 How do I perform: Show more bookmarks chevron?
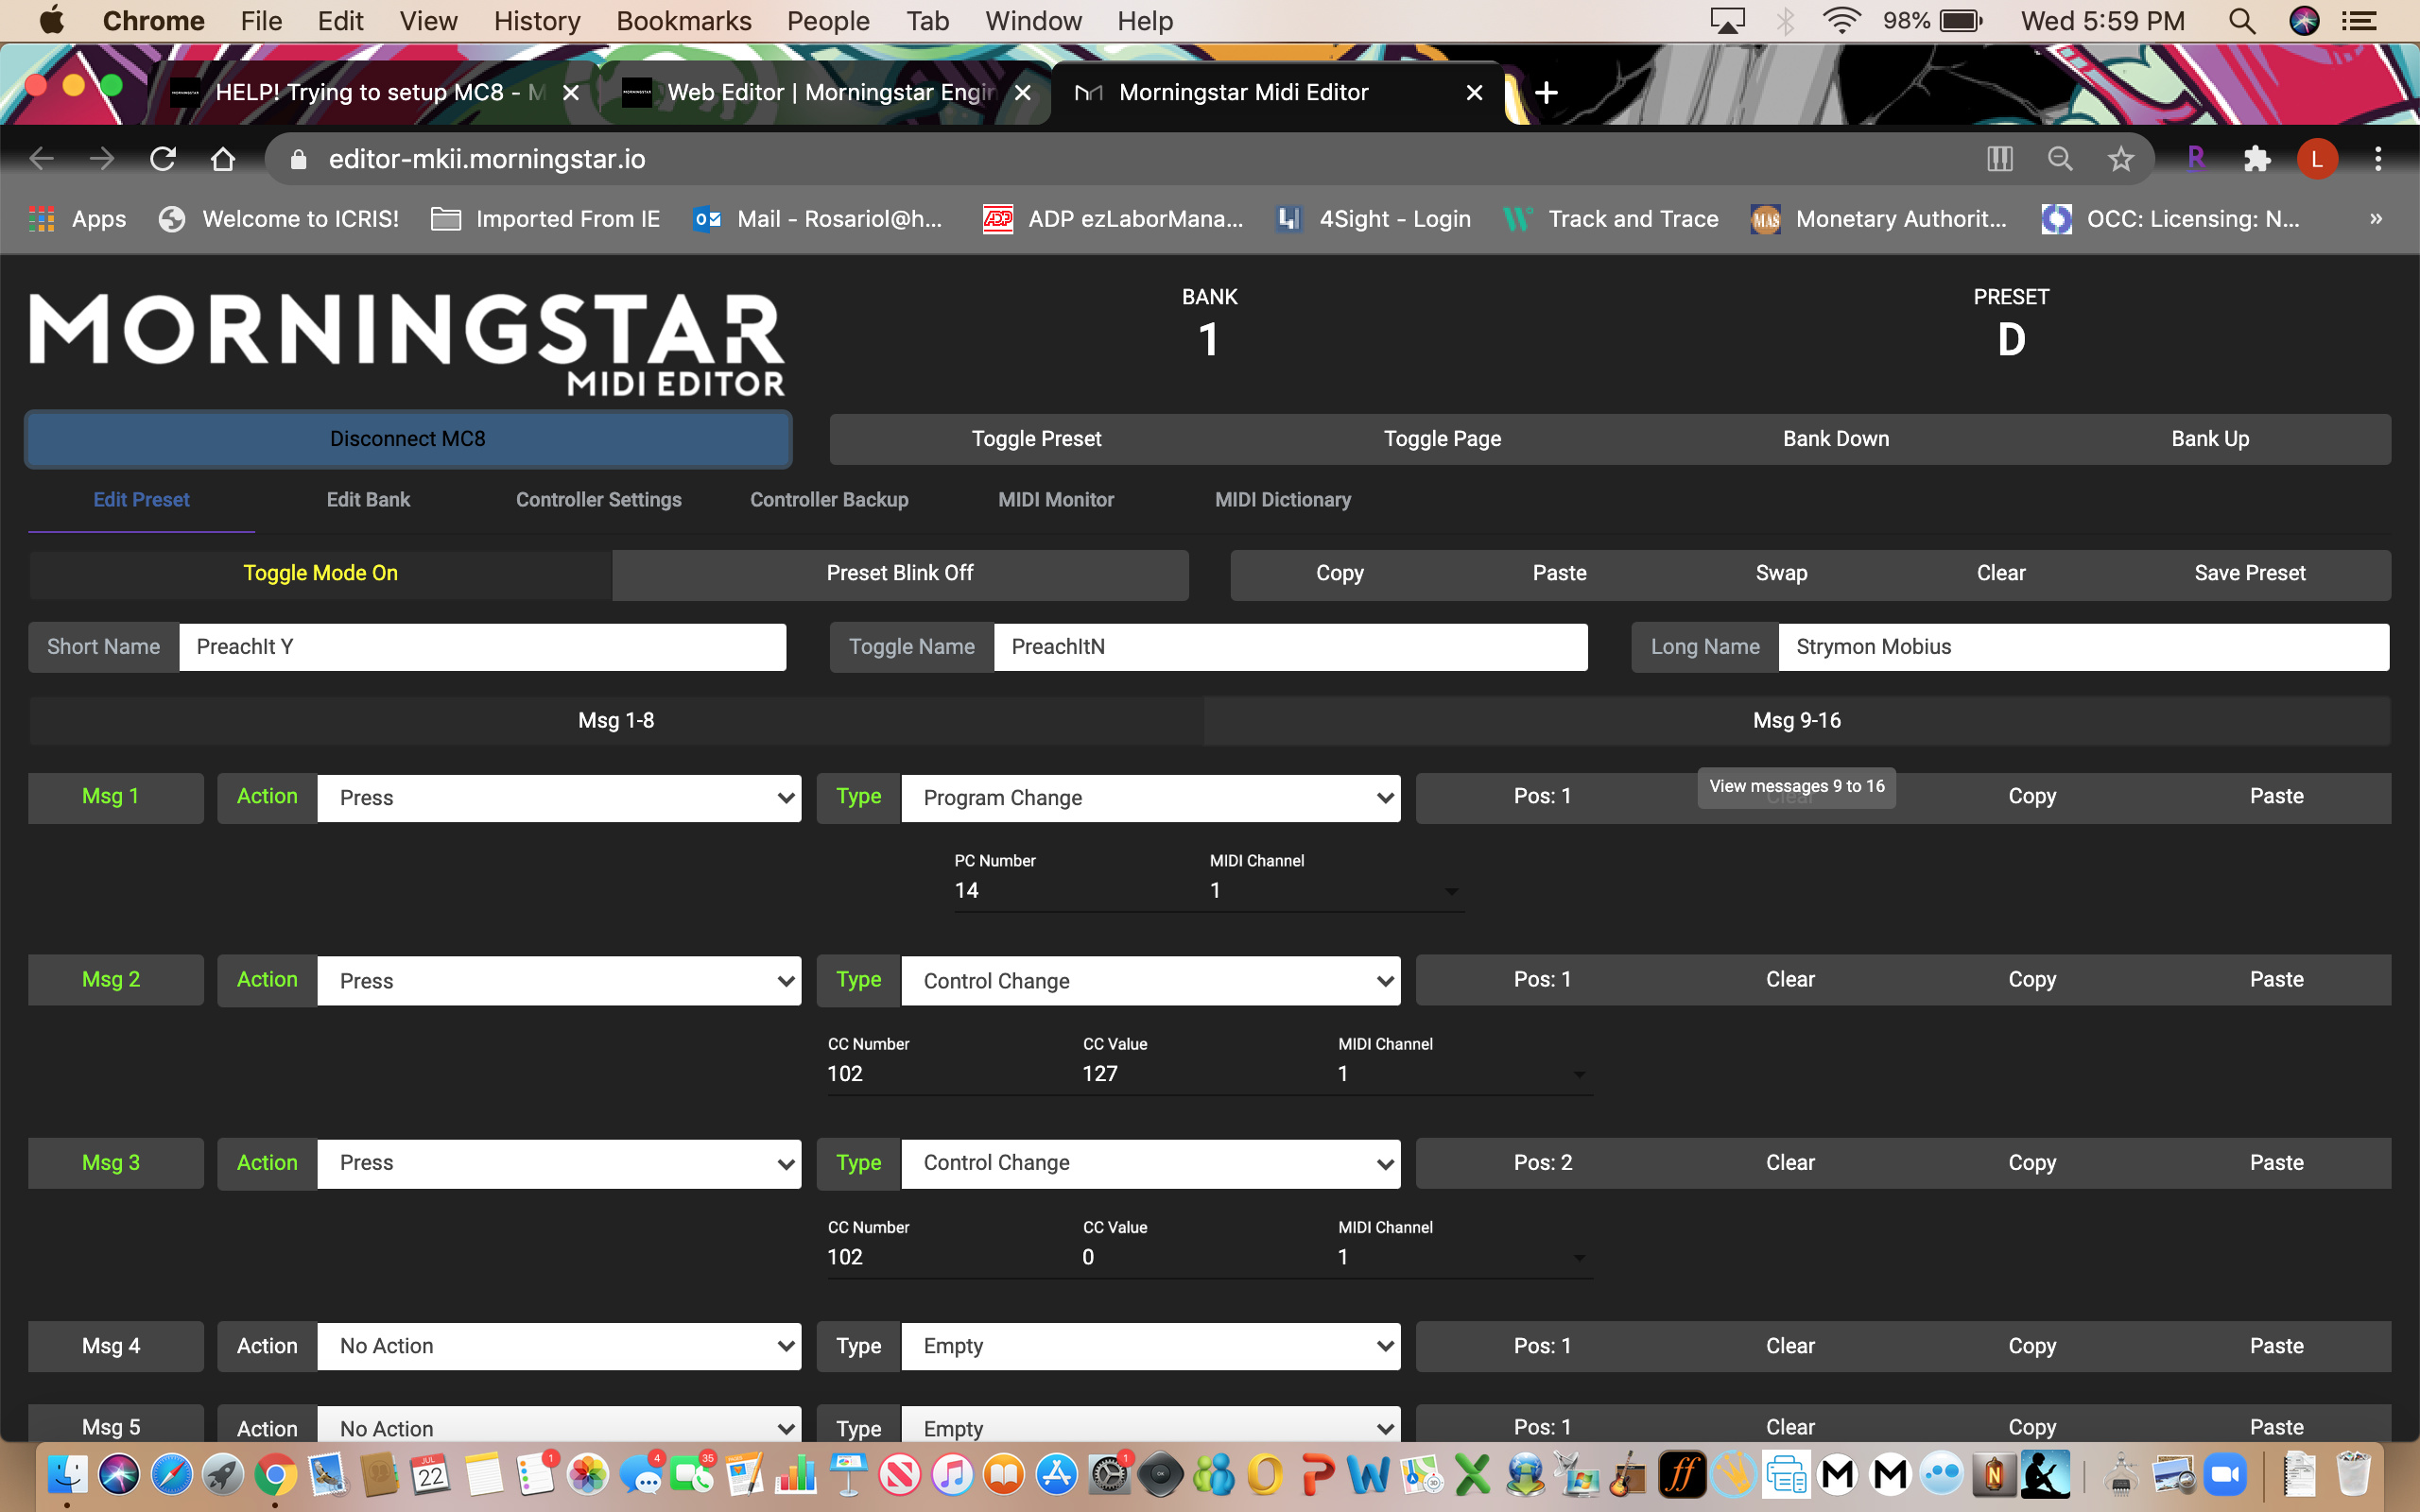(2376, 219)
